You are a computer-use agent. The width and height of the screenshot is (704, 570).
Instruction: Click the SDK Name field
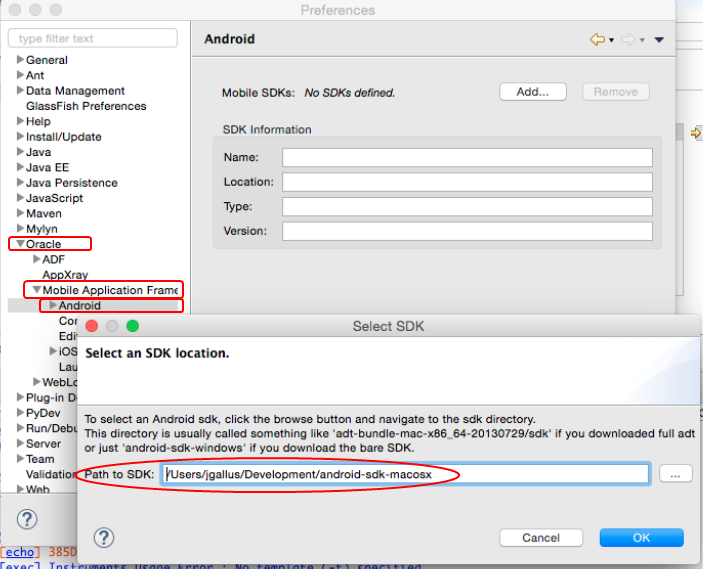point(467,158)
